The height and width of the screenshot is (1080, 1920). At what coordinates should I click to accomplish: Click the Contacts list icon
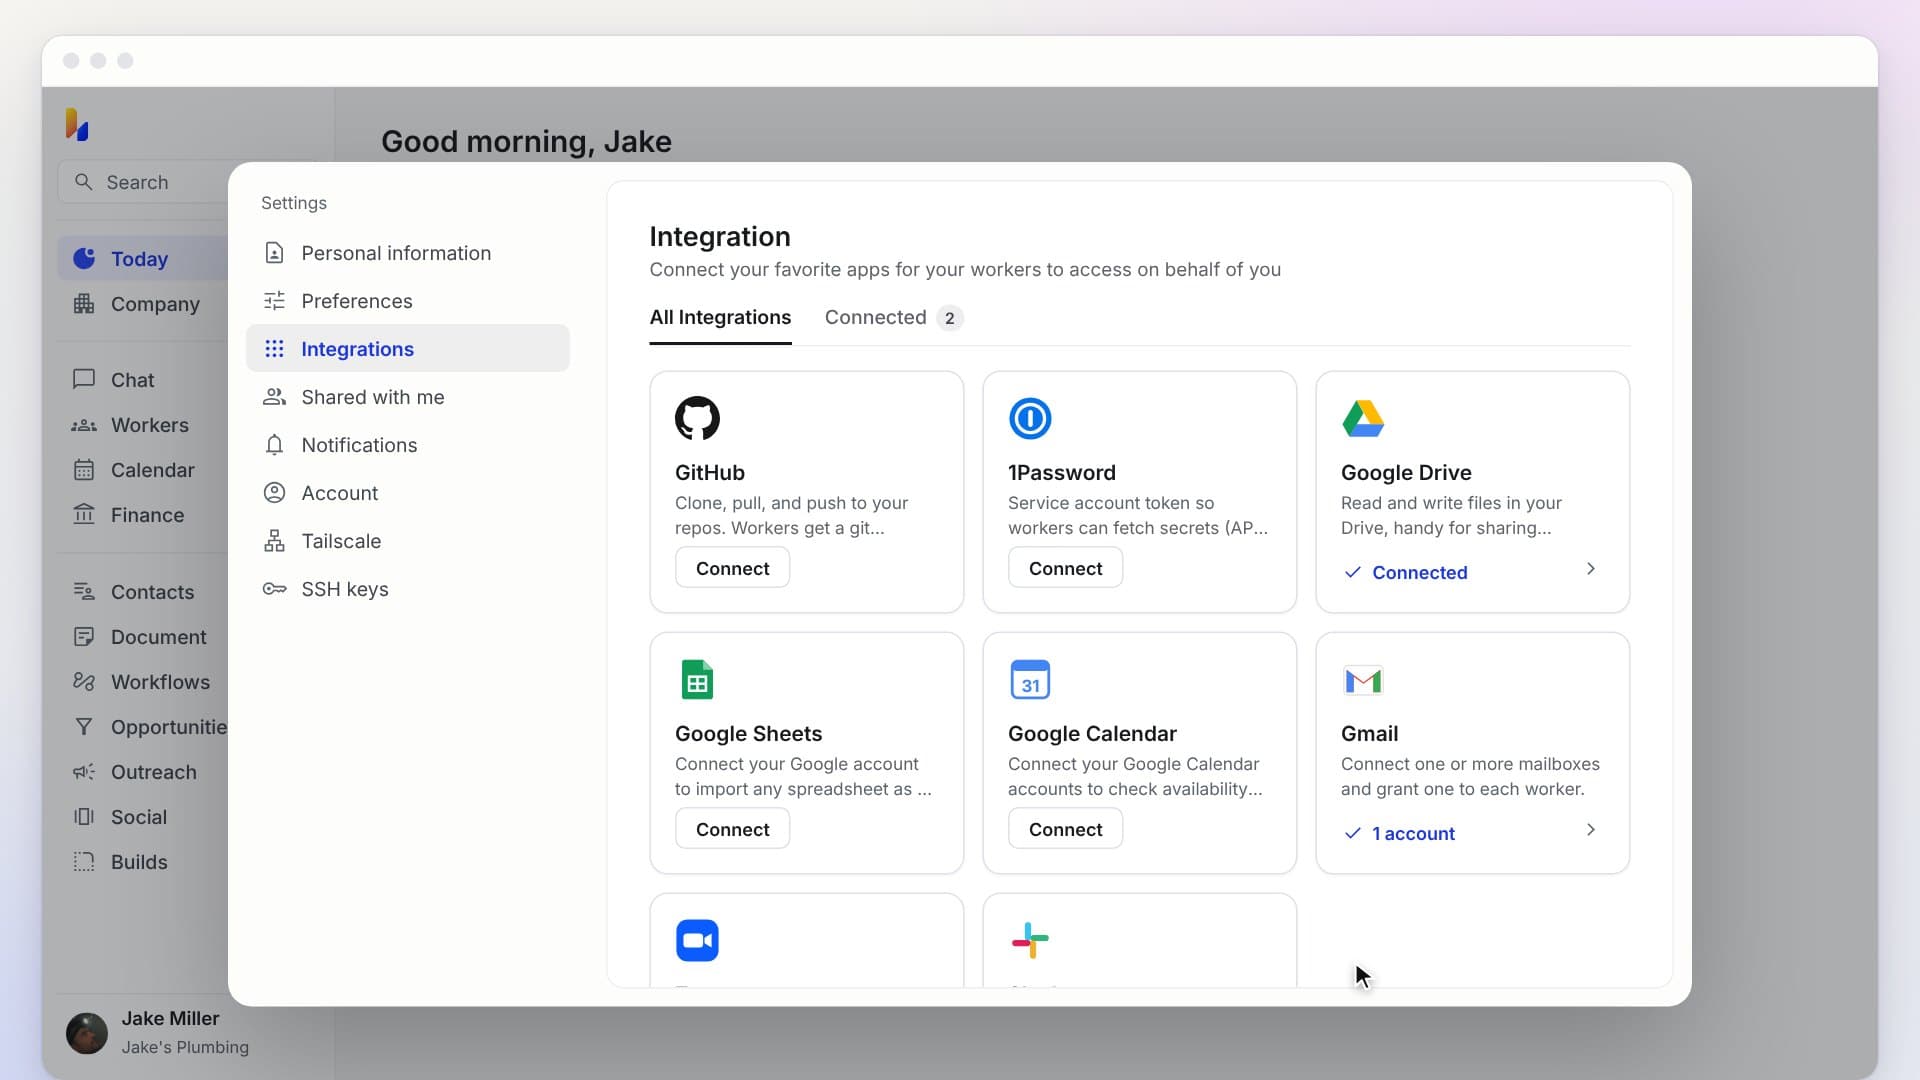[84, 591]
